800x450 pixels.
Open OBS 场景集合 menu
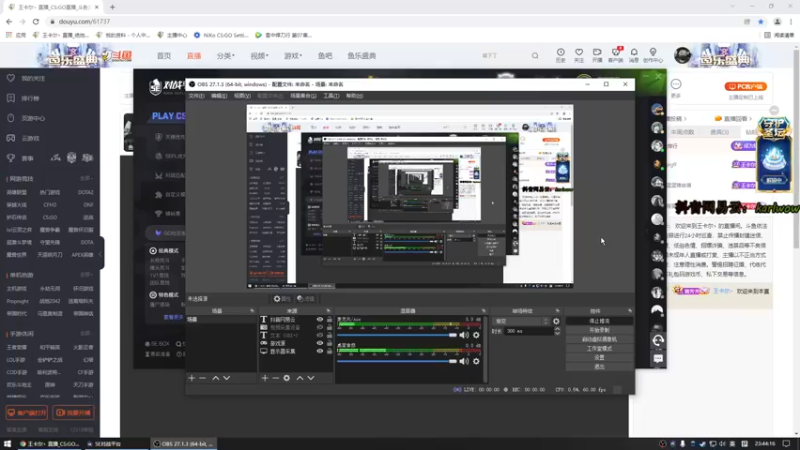(x=303, y=96)
